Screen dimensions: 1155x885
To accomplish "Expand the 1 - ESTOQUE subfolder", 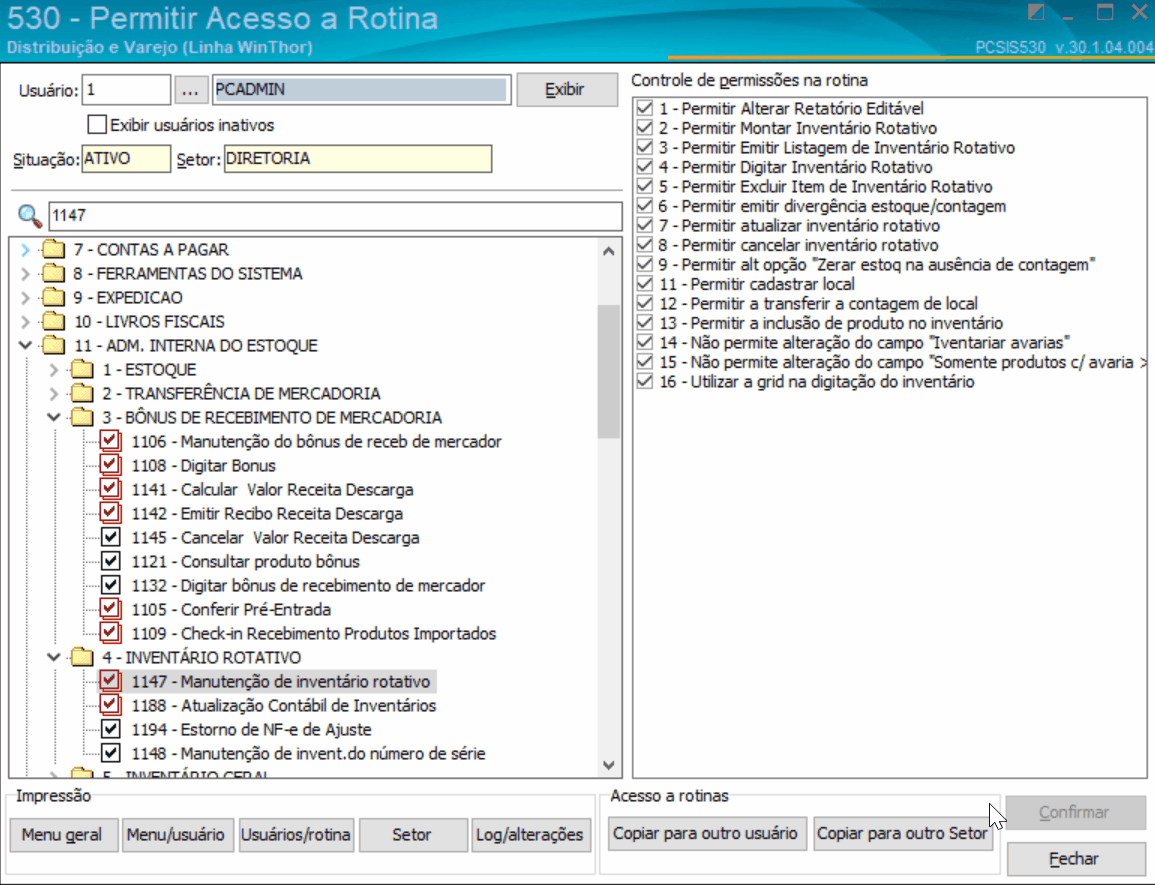I will tap(53, 369).
